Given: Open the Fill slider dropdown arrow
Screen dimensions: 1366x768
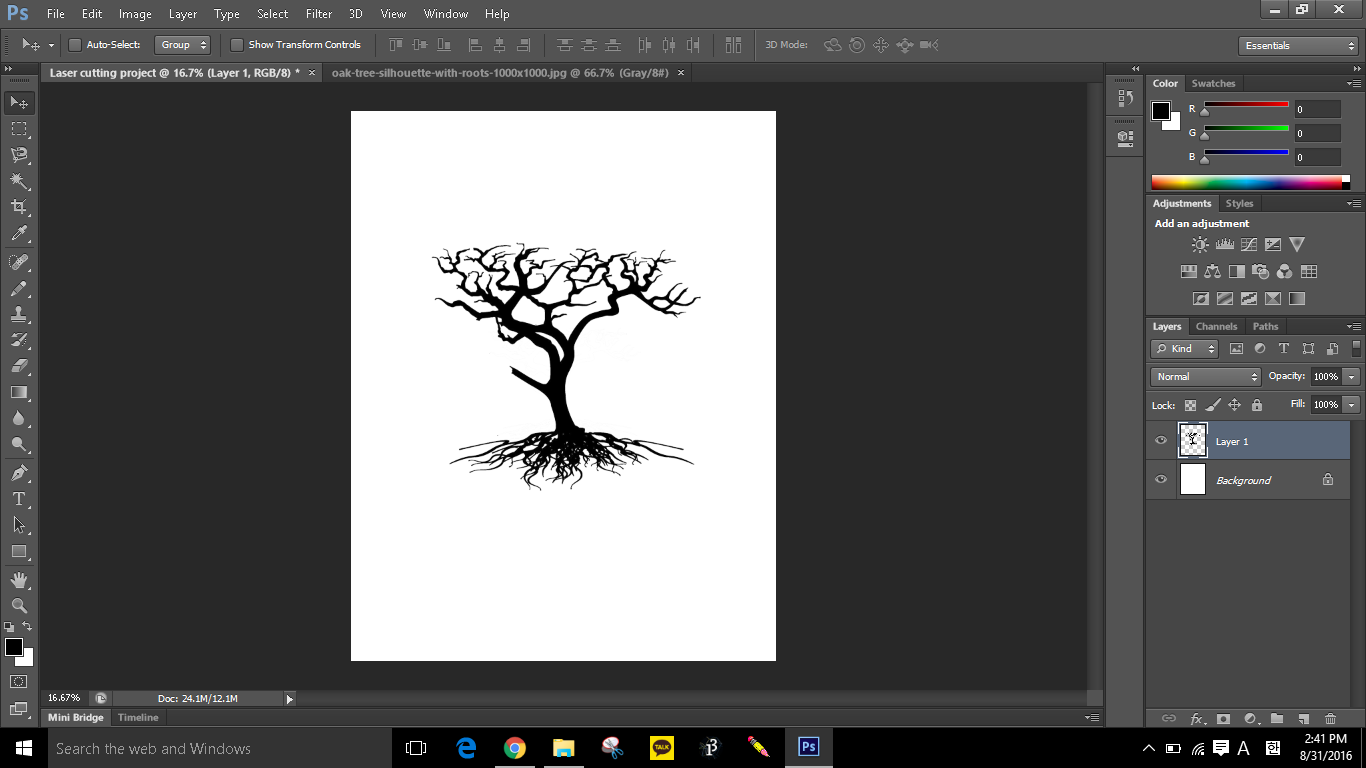Looking at the screenshot, I should click(x=1352, y=405).
